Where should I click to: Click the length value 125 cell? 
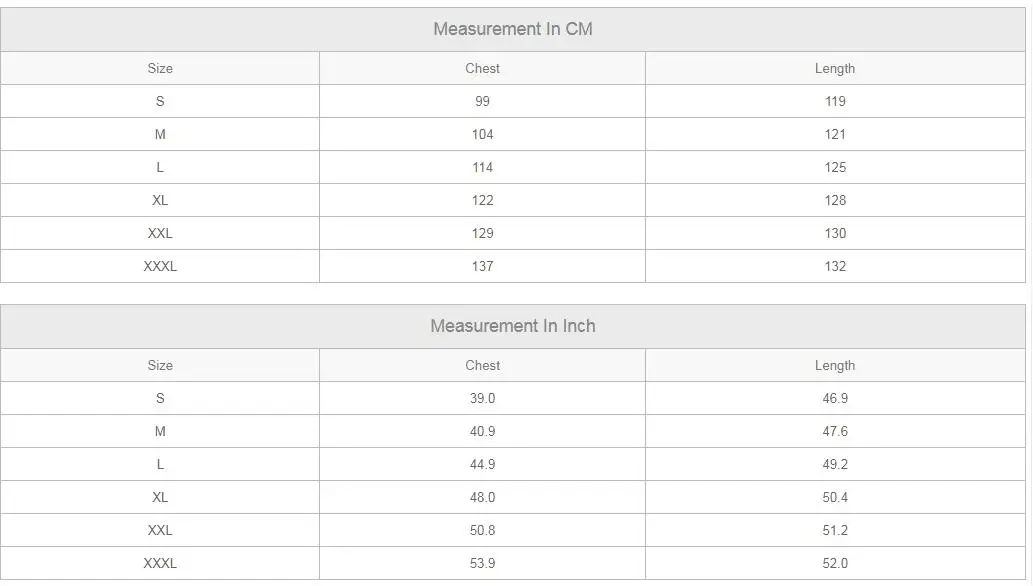click(x=835, y=167)
